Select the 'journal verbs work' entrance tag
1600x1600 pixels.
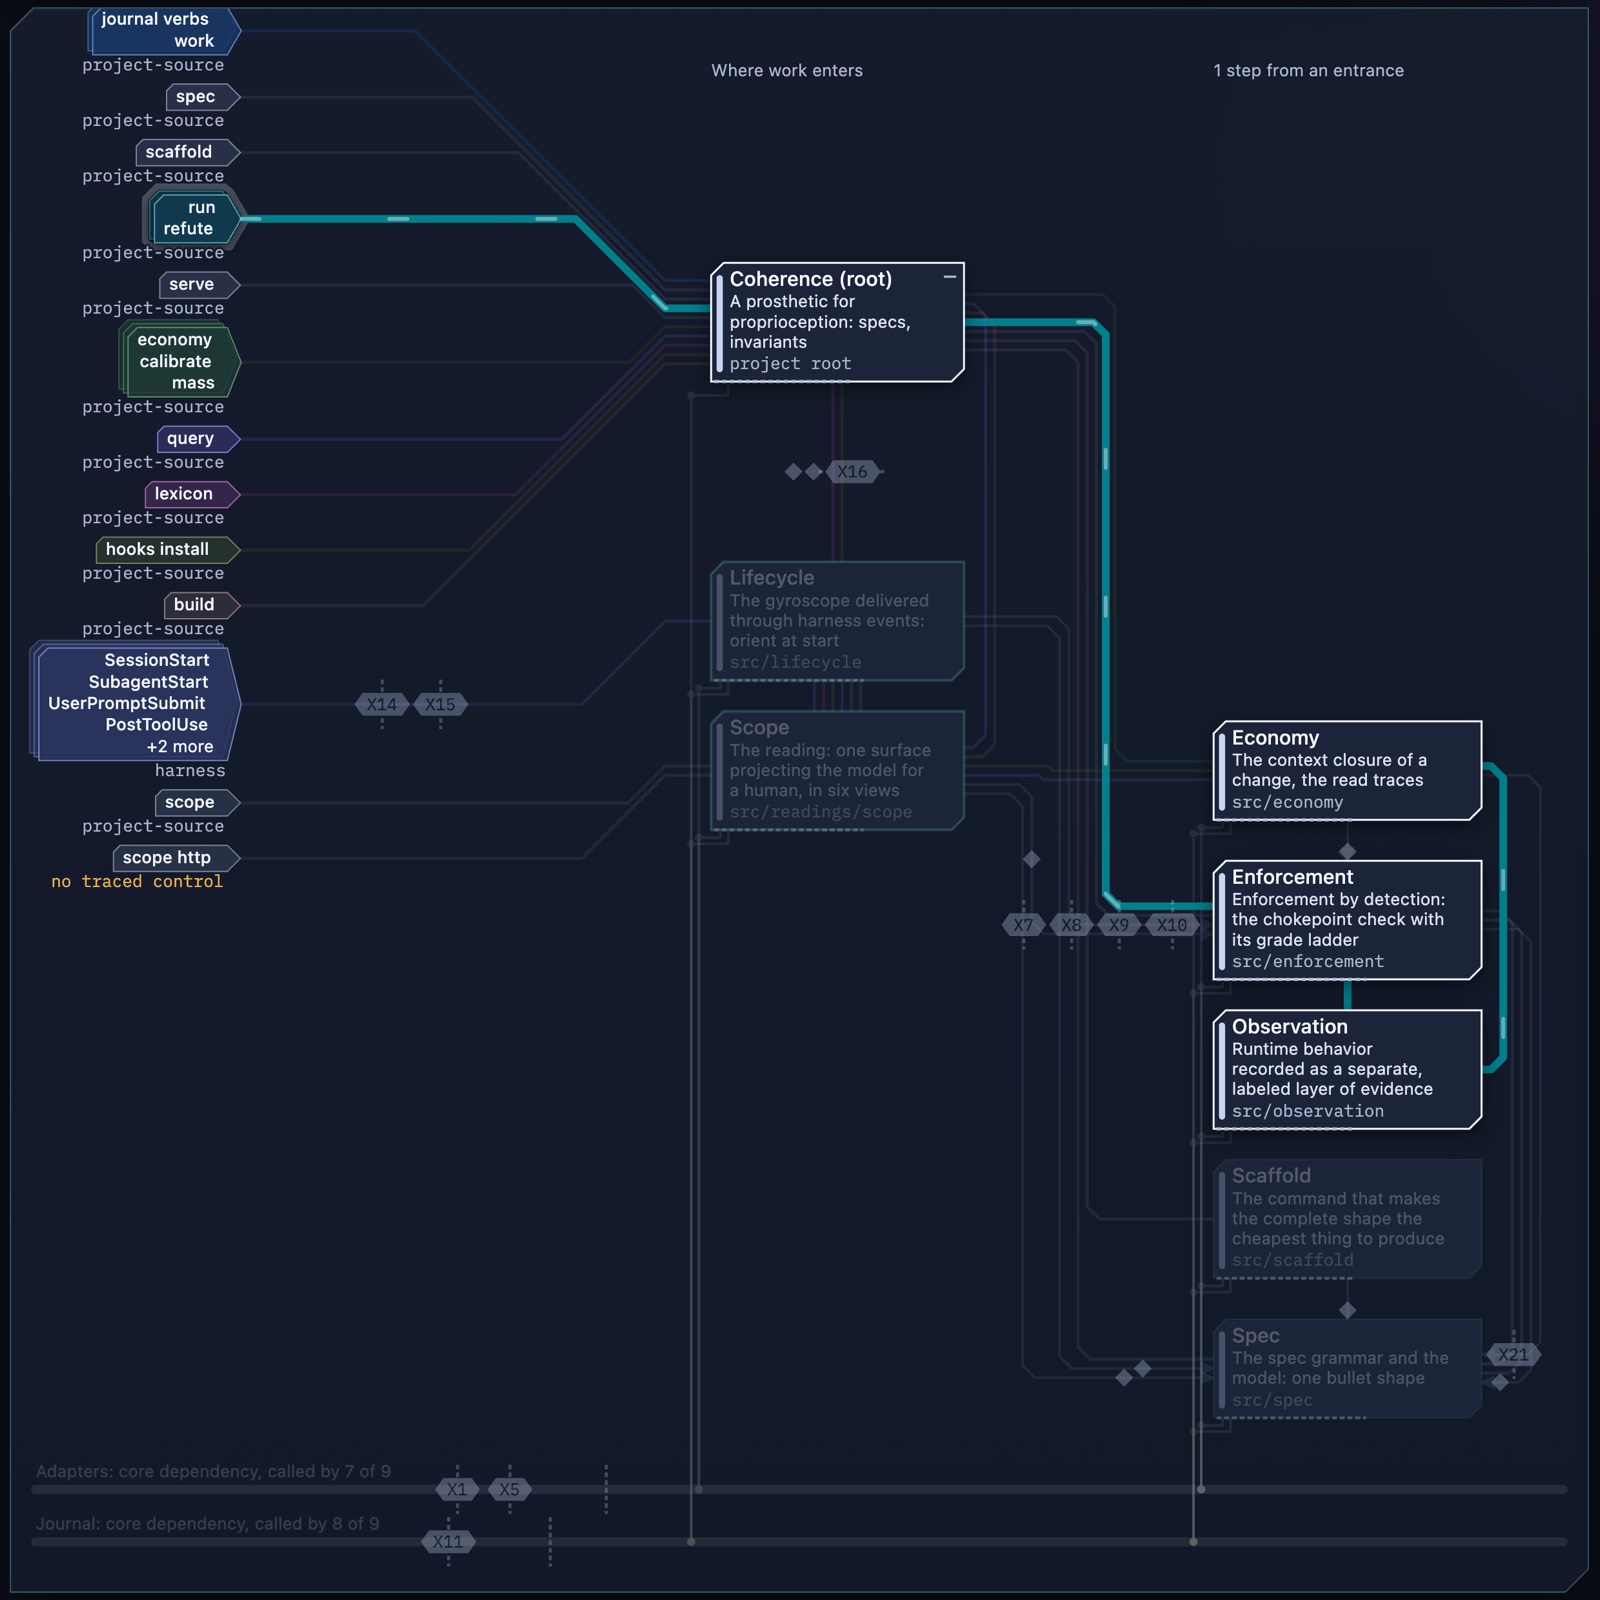click(165, 30)
